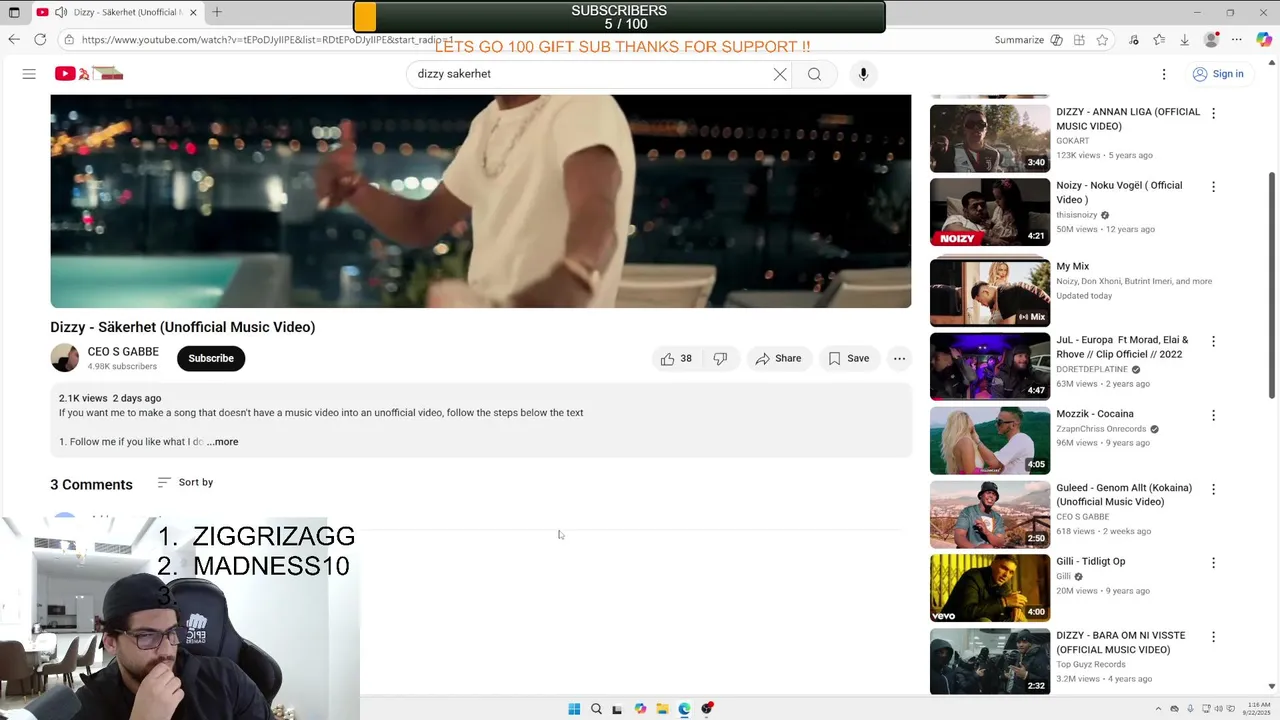Open the browser profile avatar

pyautogui.click(x=1211, y=40)
